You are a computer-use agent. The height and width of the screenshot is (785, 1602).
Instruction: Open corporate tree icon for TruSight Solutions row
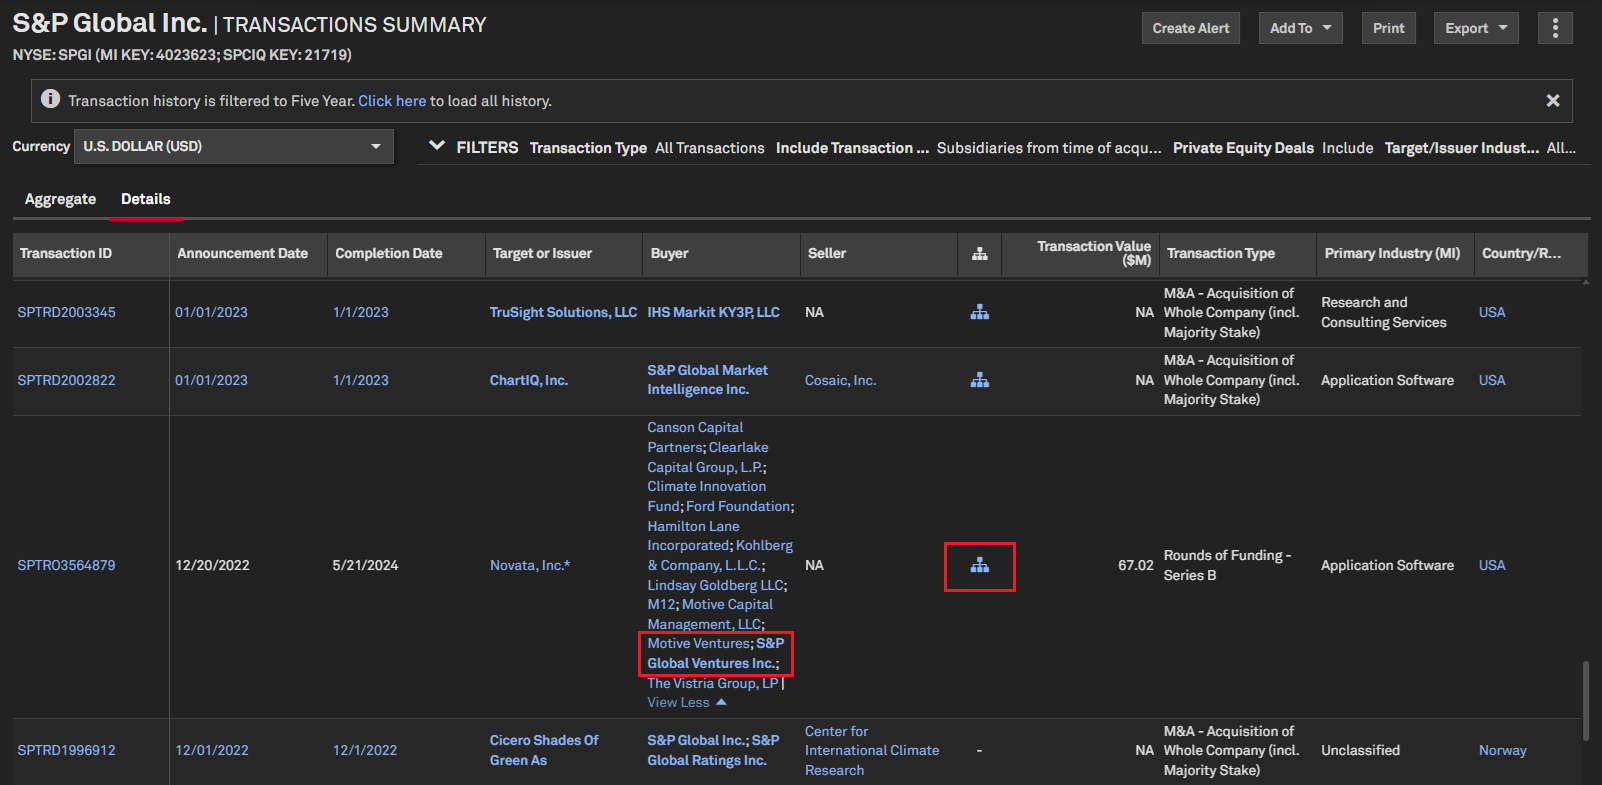coord(979,312)
